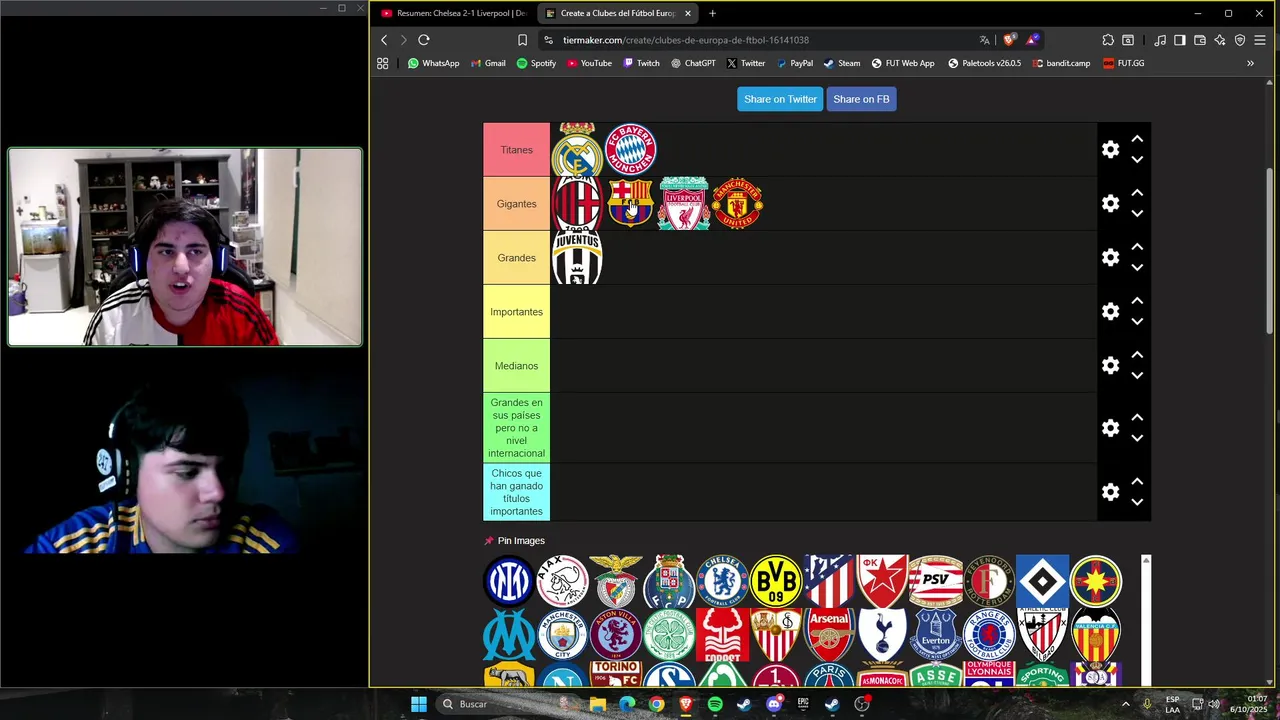Click the Medianos tier label

click(x=516, y=366)
